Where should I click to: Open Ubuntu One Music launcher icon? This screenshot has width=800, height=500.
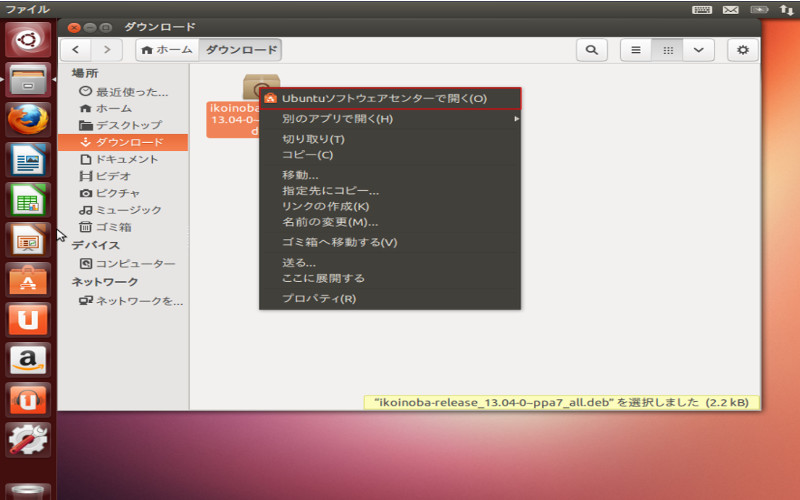pyautogui.click(x=28, y=399)
